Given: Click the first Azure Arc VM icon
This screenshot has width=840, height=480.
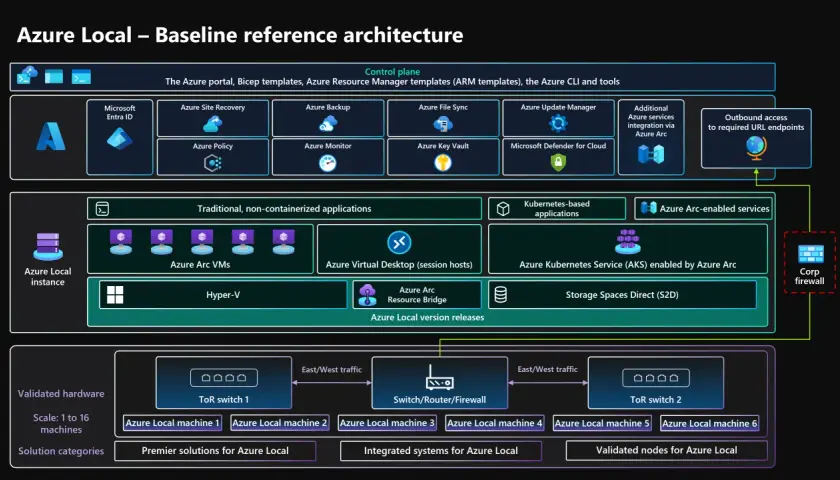Looking at the screenshot, I should coord(121,242).
